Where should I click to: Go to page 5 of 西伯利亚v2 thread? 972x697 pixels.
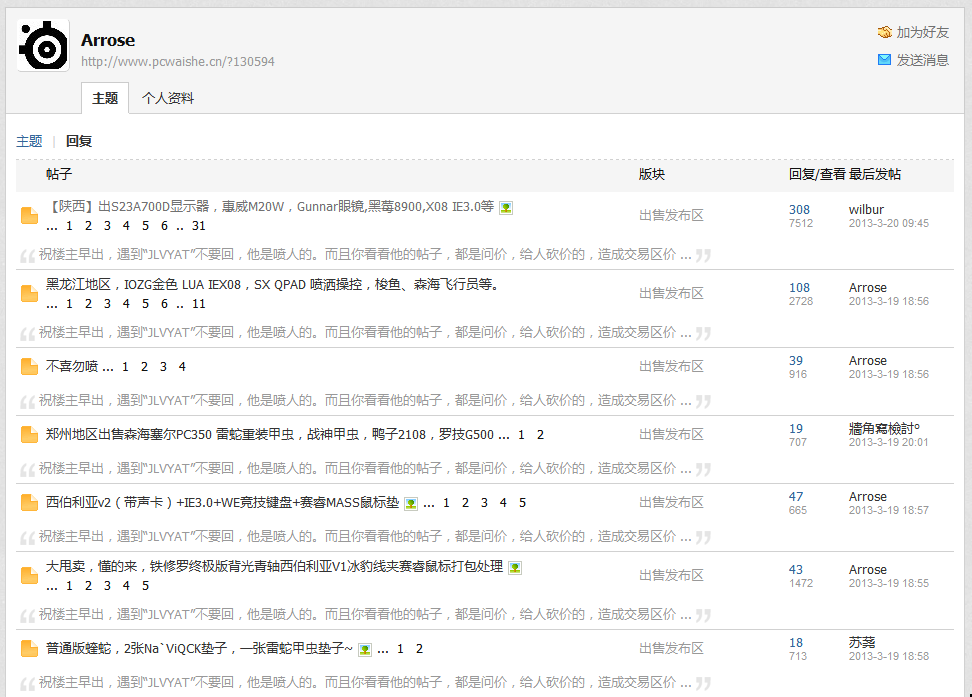[523, 502]
